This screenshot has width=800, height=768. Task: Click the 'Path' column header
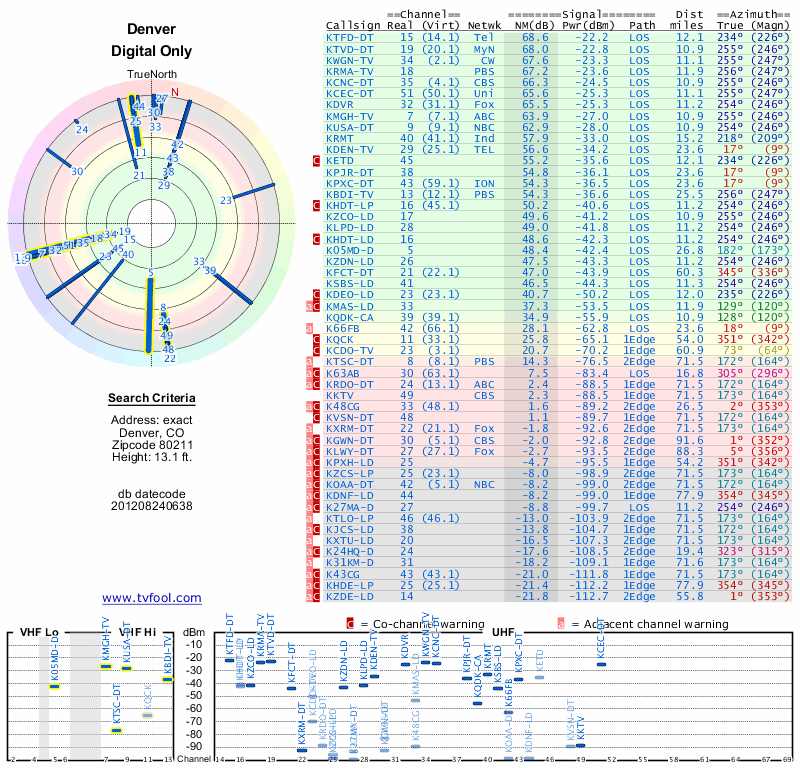642,26
